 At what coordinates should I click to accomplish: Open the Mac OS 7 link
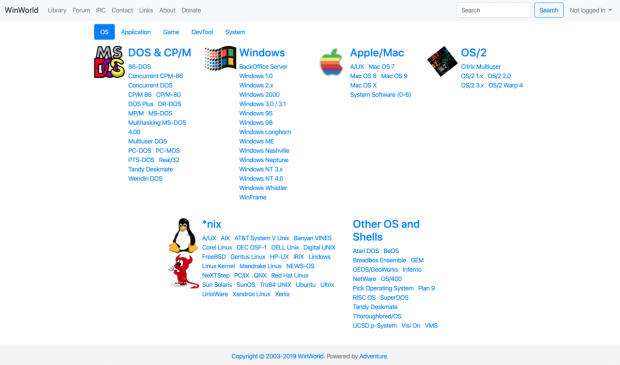coord(382,66)
